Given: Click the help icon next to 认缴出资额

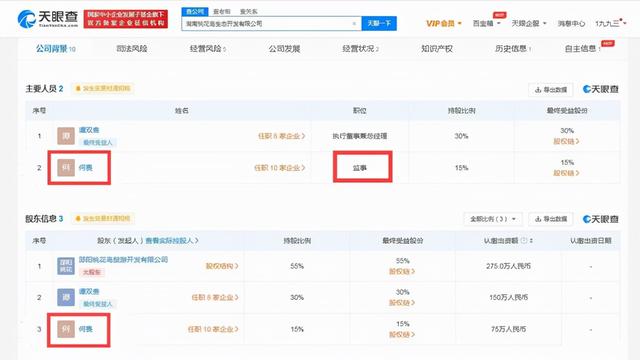Looking at the screenshot, I should click(524, 240).
